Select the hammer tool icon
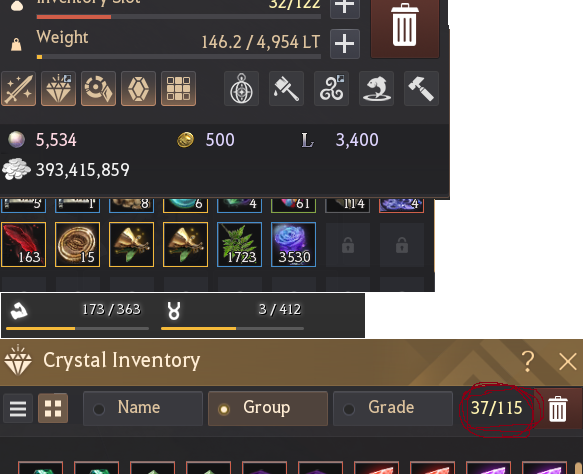583x474 pixels. tap(421, 89)
